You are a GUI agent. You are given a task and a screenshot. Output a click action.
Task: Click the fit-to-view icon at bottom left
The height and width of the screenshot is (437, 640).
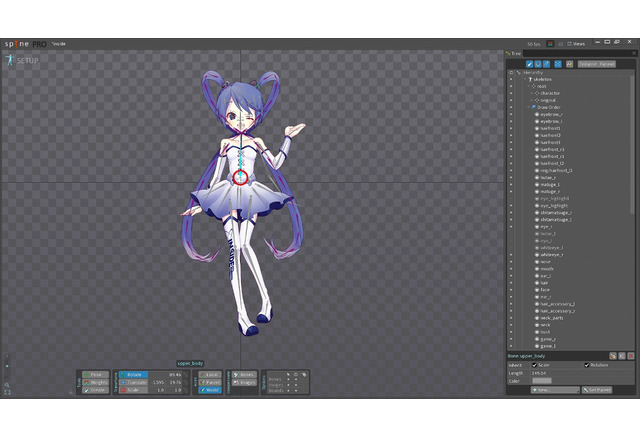click(x=7, y=393)
